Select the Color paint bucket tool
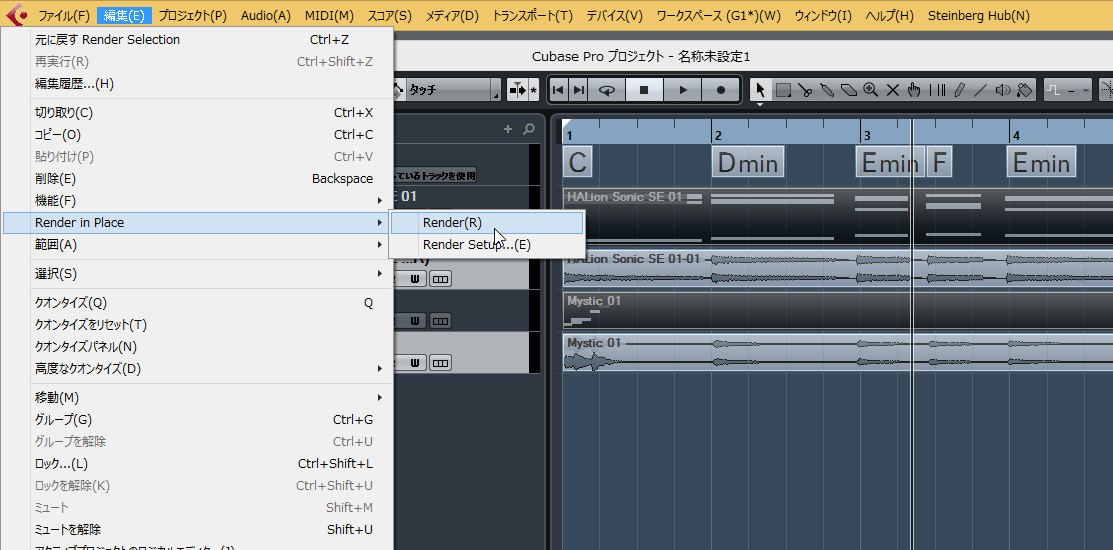This screenshot has width=1113, height=550. 1024,90
